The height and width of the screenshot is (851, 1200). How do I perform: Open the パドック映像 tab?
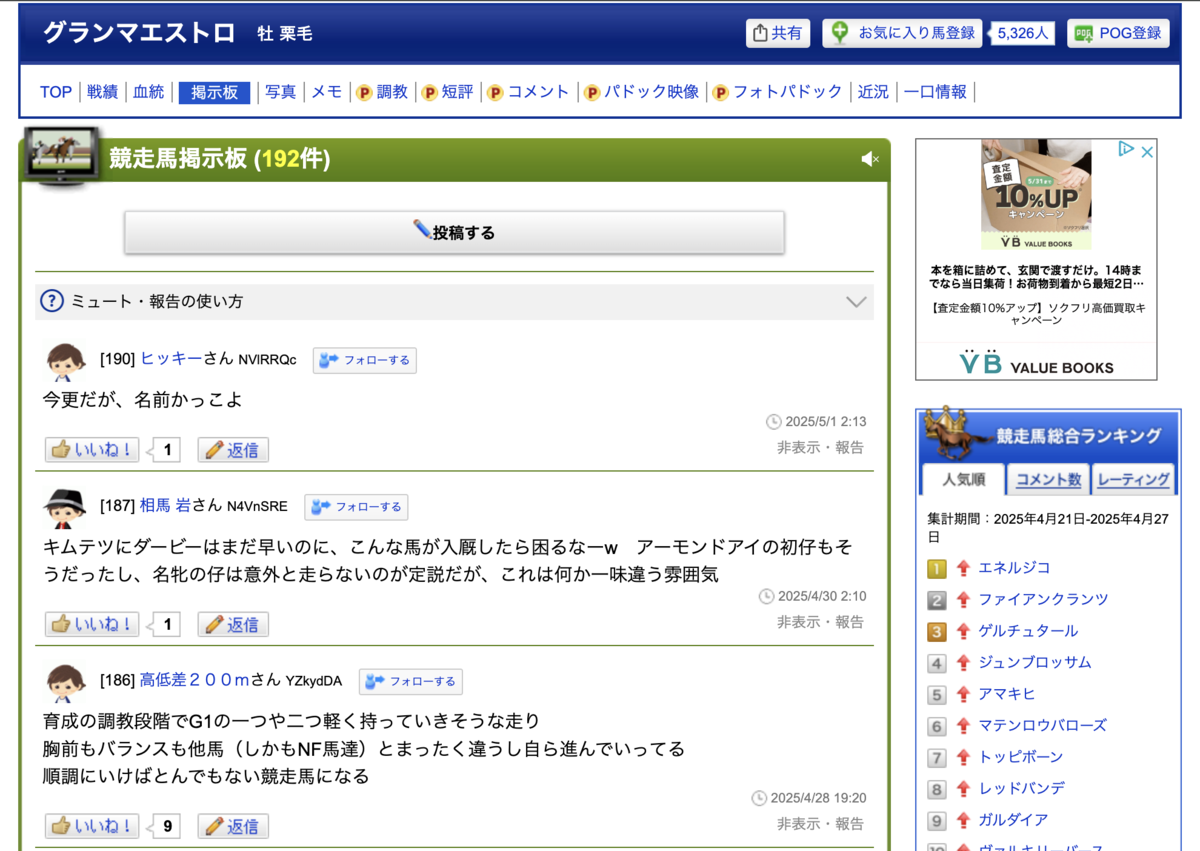[641, 92]
